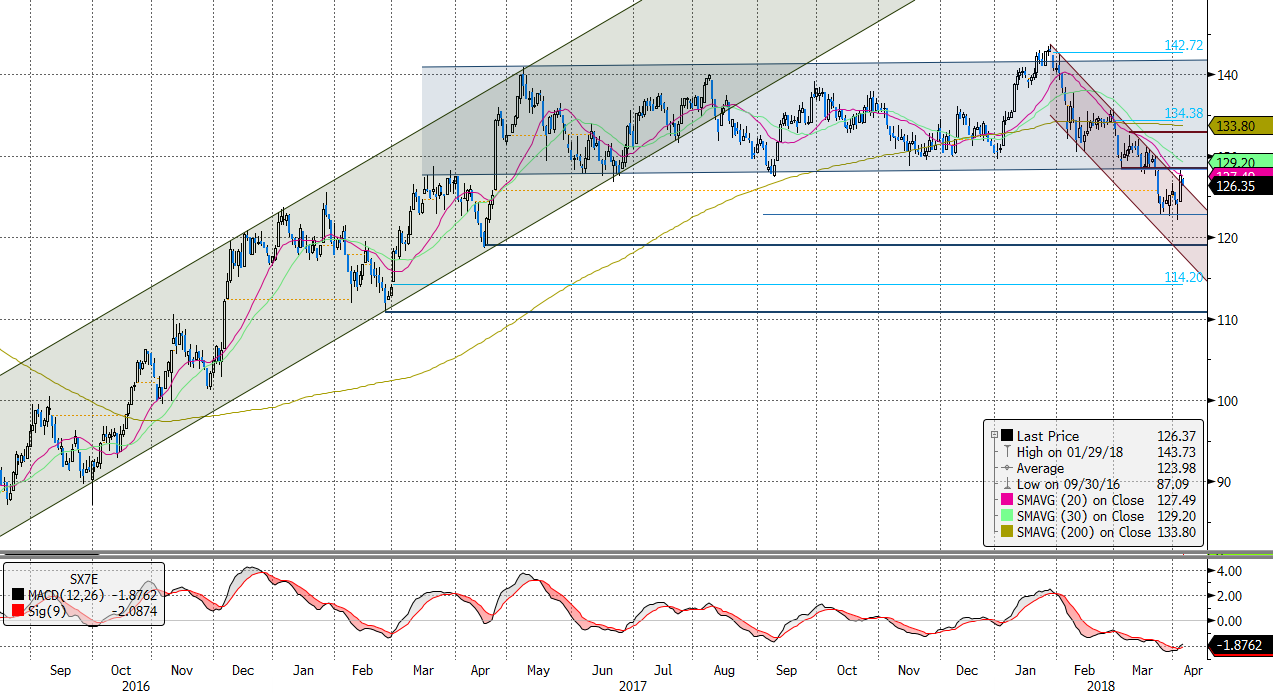Select the 'Average' legend row label

[x=1041, y=468]
